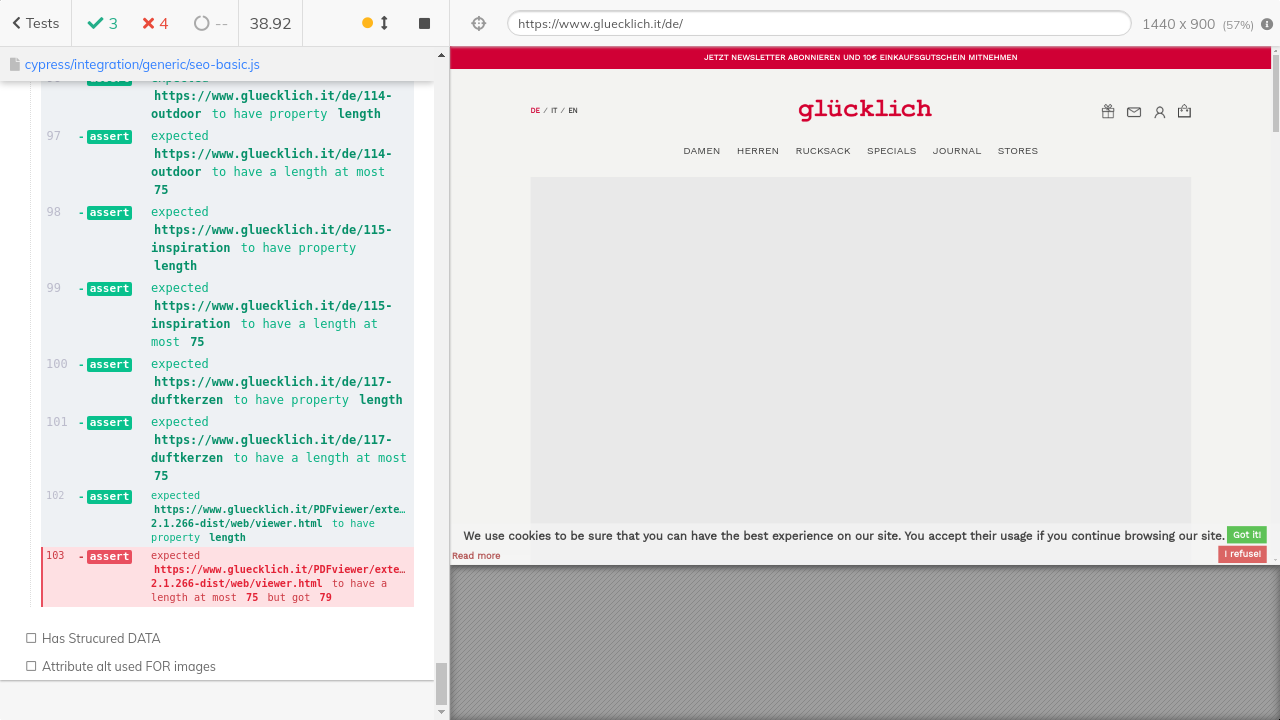The height and width of the screenshot is (720, 1280).
Task: Open the shopping bag icon
Action: pos(1185,111)
